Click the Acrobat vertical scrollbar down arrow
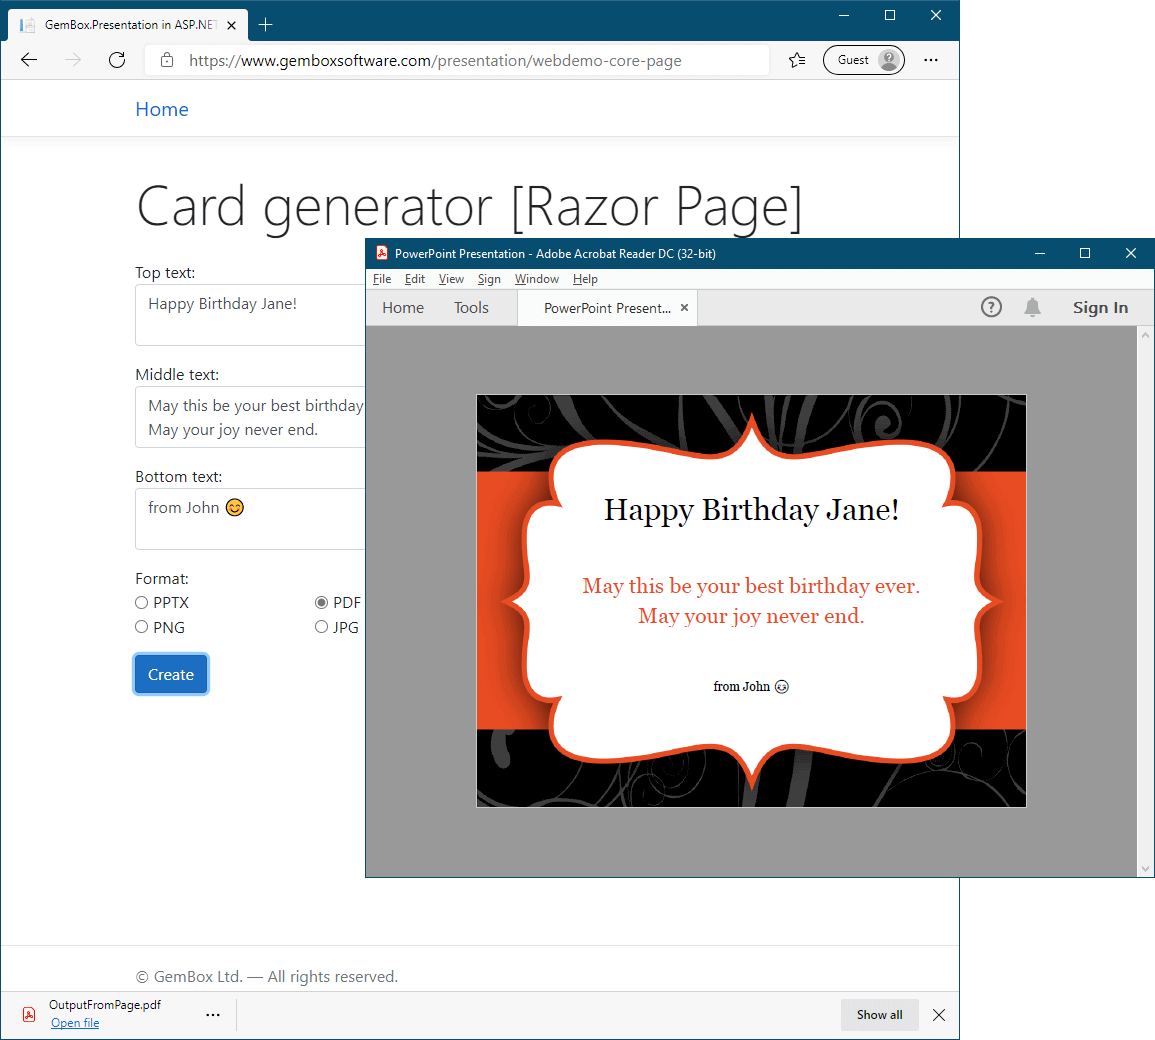This screenshot has height=1040, width=1155. tap(1146, 869)
